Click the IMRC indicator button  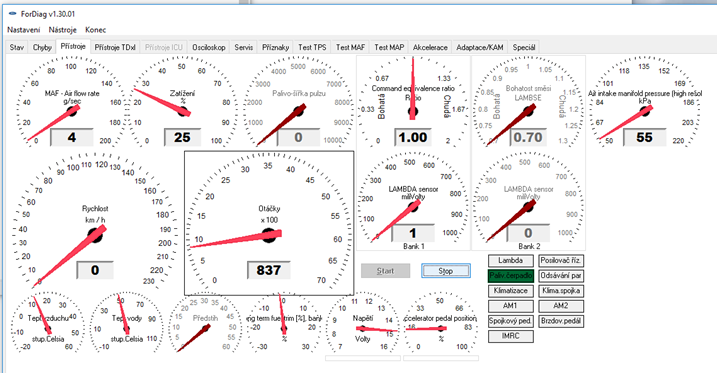coord(511,336)
